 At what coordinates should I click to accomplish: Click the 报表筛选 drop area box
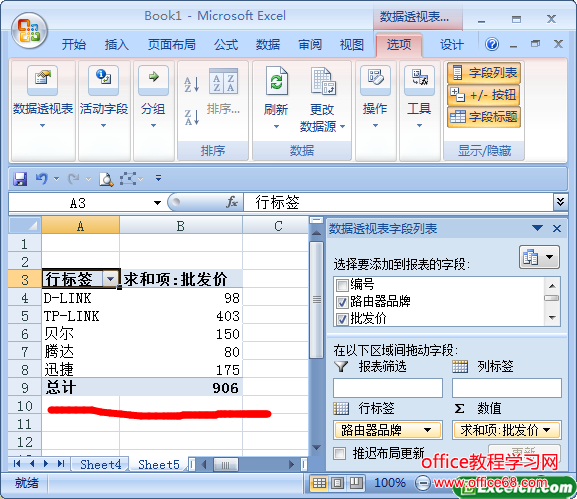[388, 388]
